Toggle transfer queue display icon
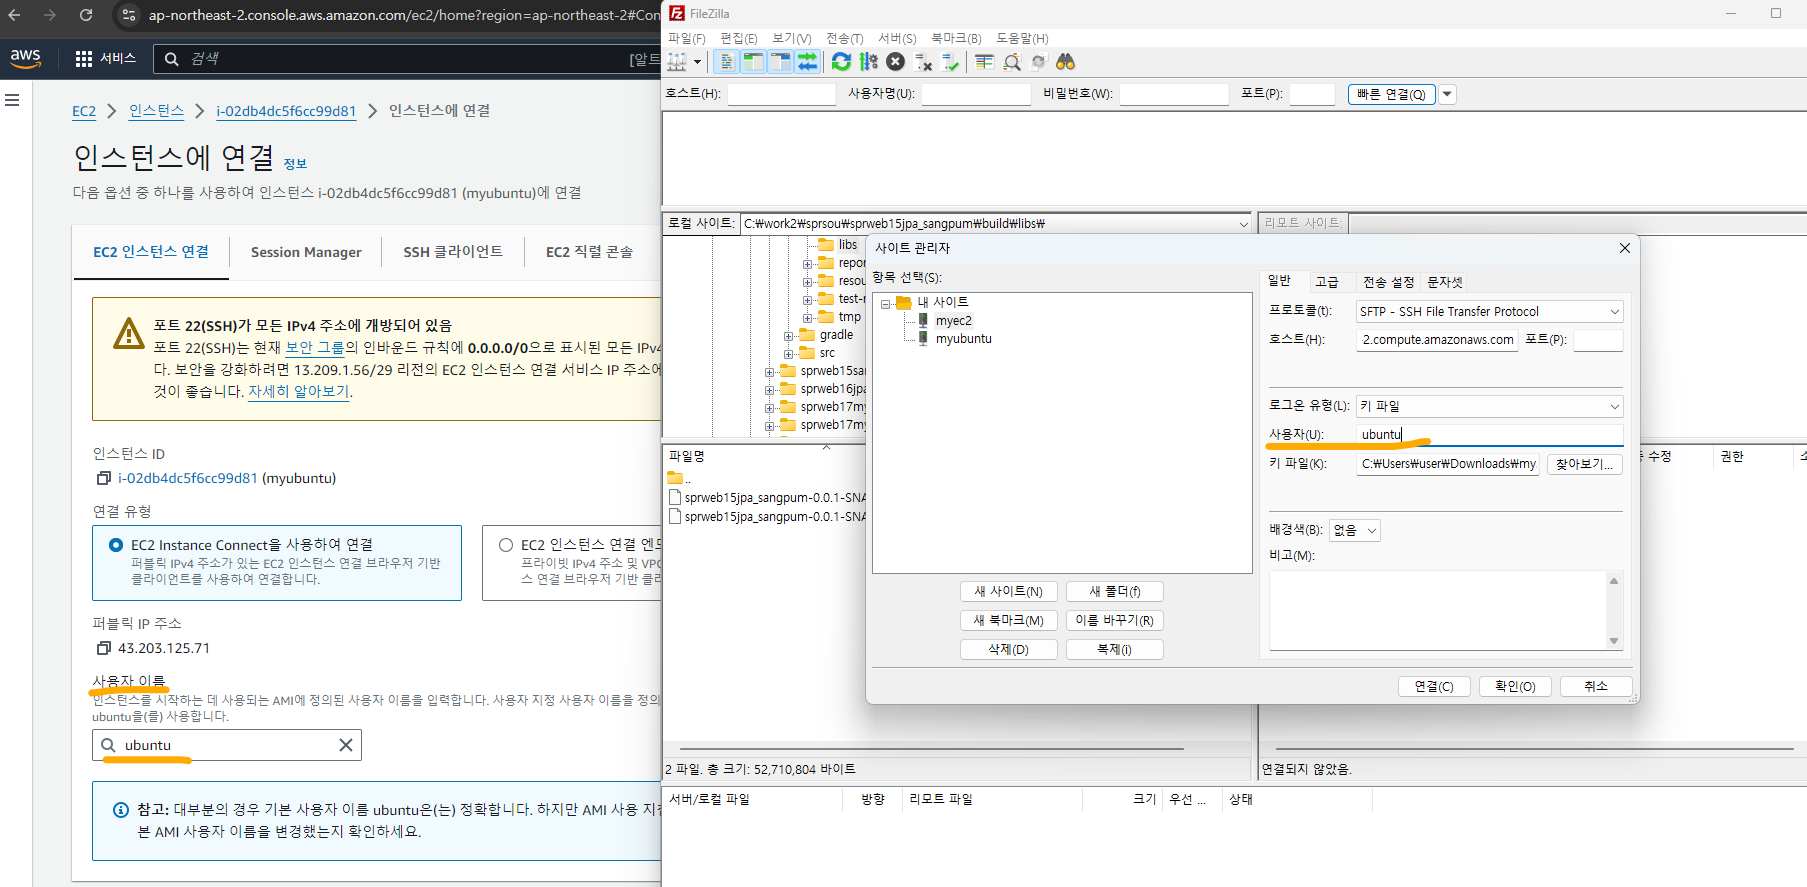The image size is (1807, 887). 807,62
